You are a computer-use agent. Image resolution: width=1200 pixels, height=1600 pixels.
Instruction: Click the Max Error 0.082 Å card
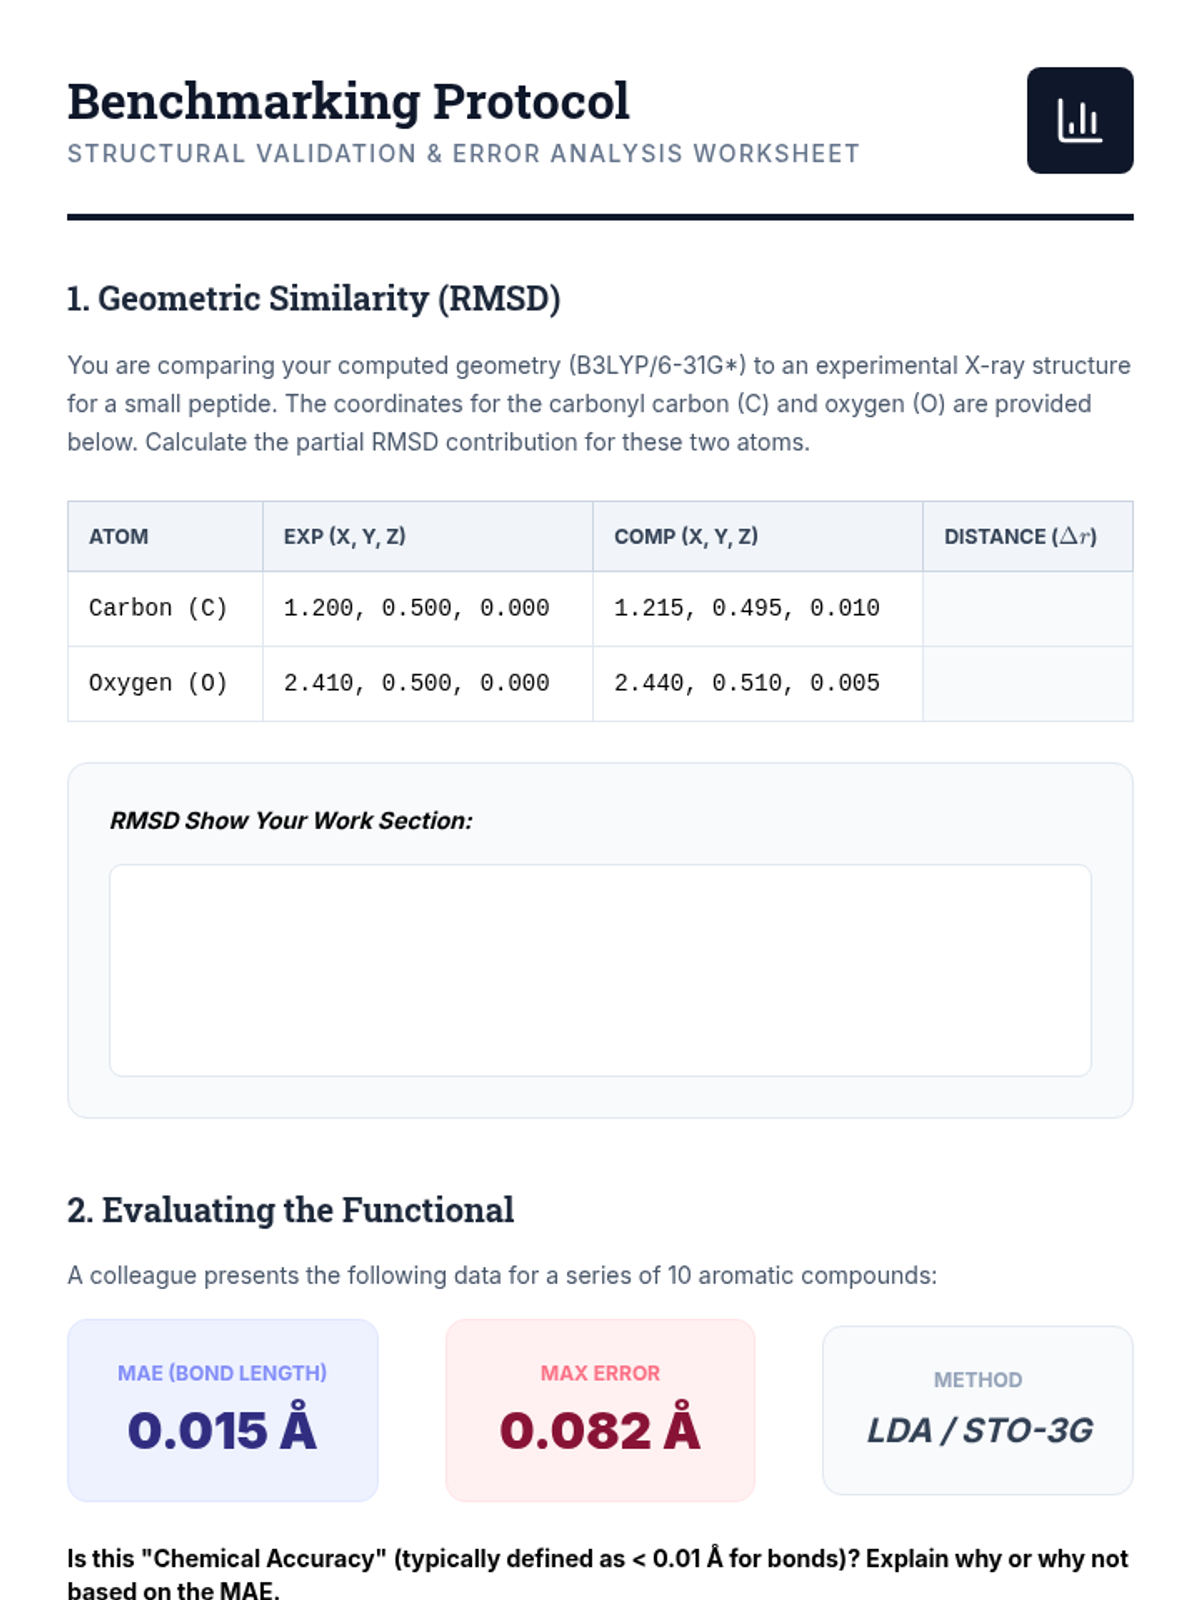pyautogui.click(x=600, y=1410)
